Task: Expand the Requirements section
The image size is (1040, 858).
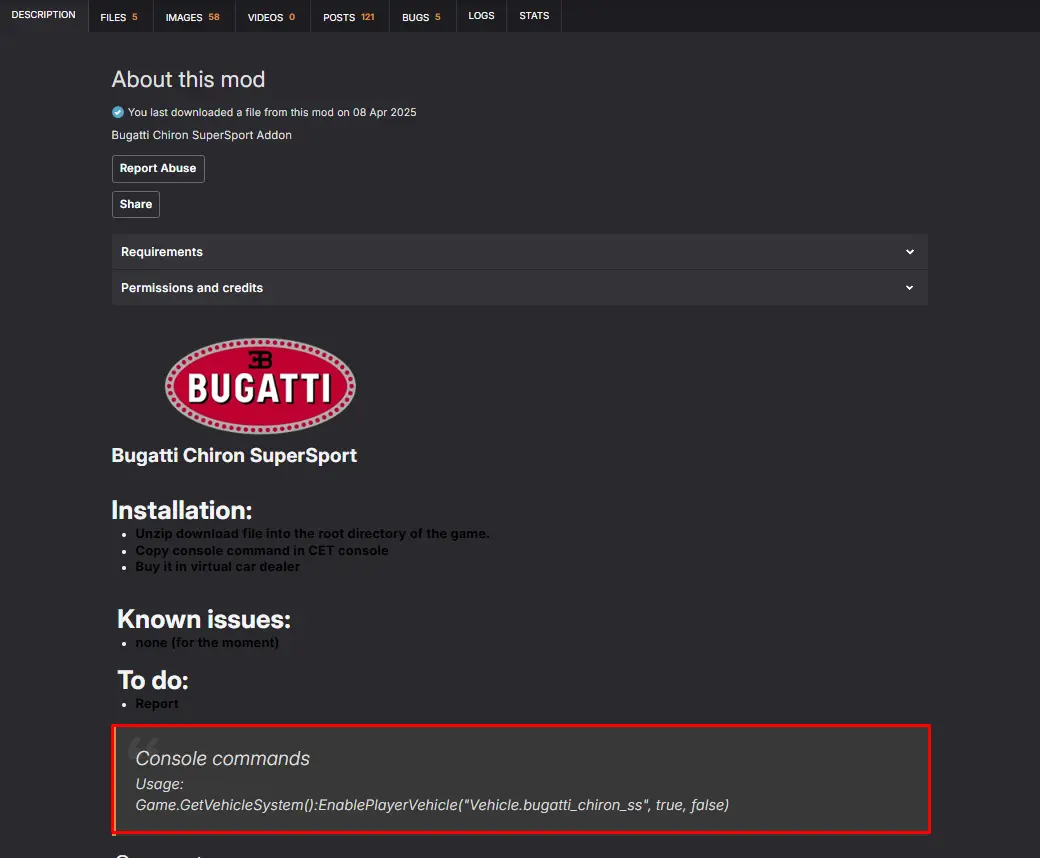Action: click(519, 252)
